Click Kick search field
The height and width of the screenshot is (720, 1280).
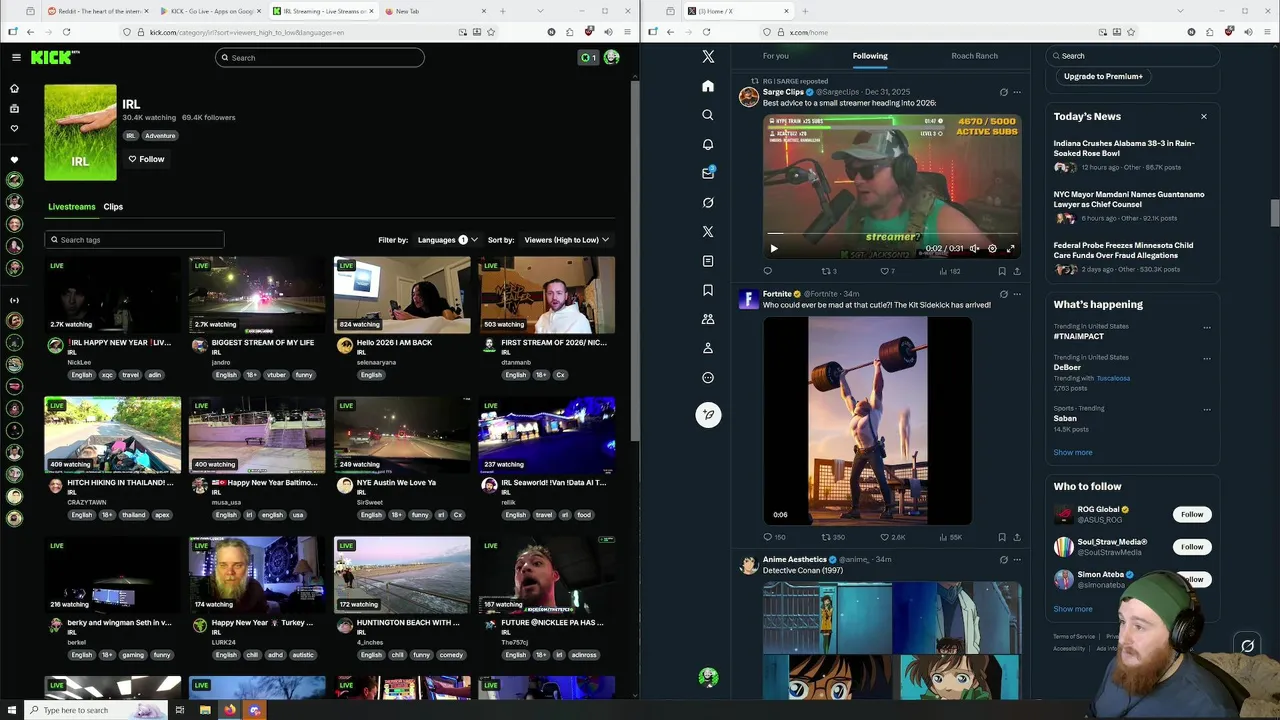click(x=320, y=58)
